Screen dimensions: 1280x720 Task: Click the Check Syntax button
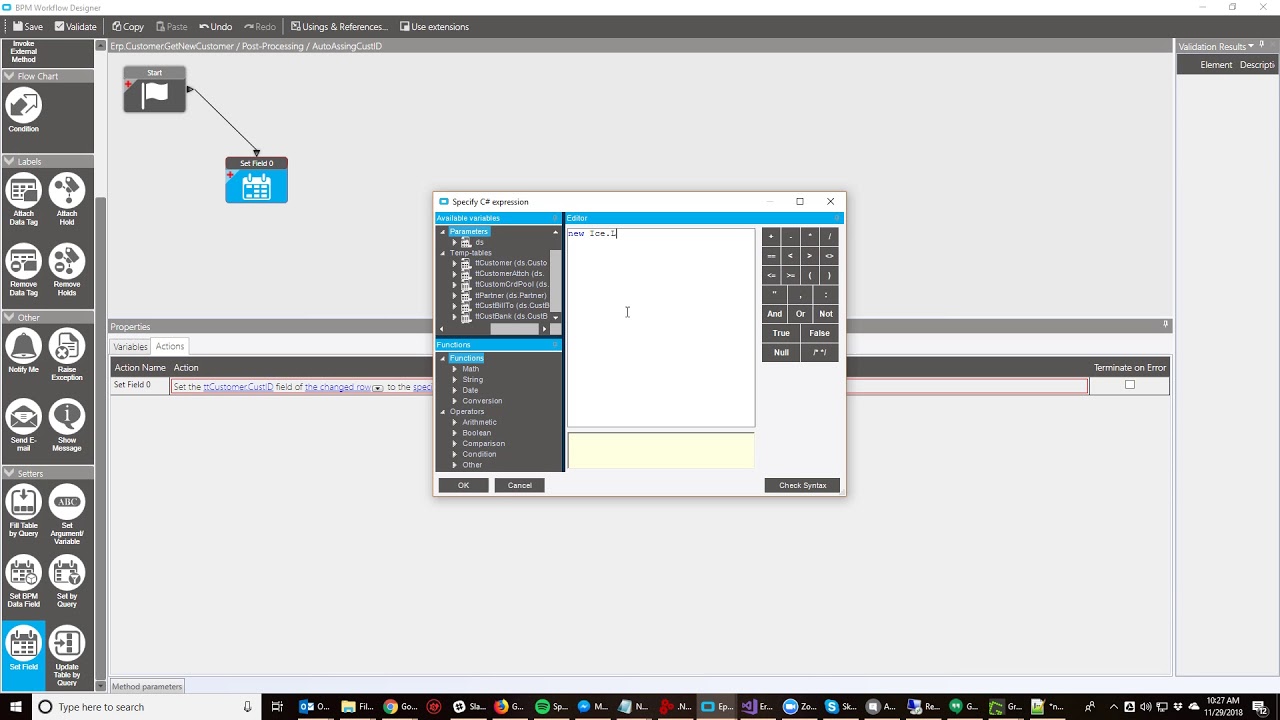pos(803,485)
